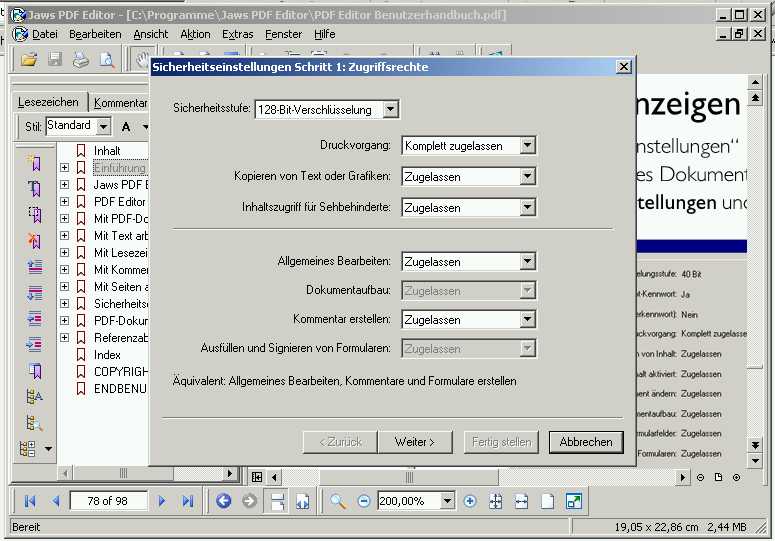Click the delete bookmark icon with red X
This screenshot has width=775, height=541.
(x=34, y=241)
